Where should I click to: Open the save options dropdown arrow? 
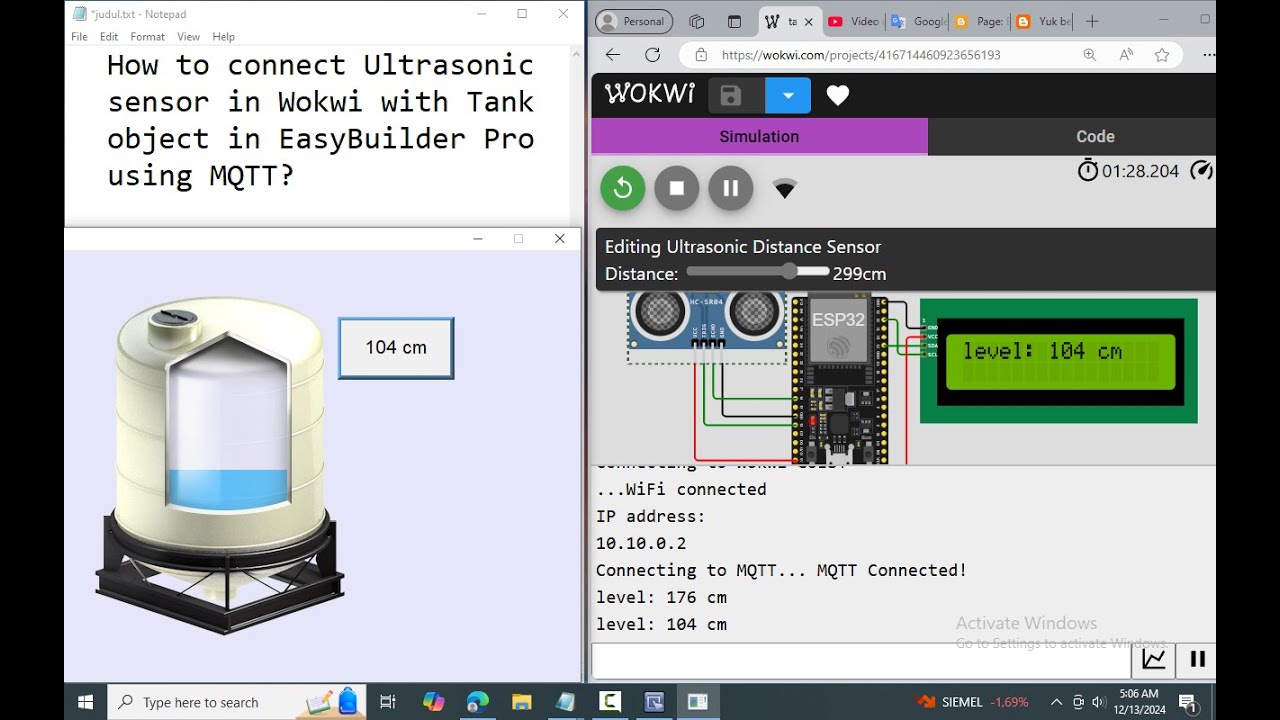point(788,95)
